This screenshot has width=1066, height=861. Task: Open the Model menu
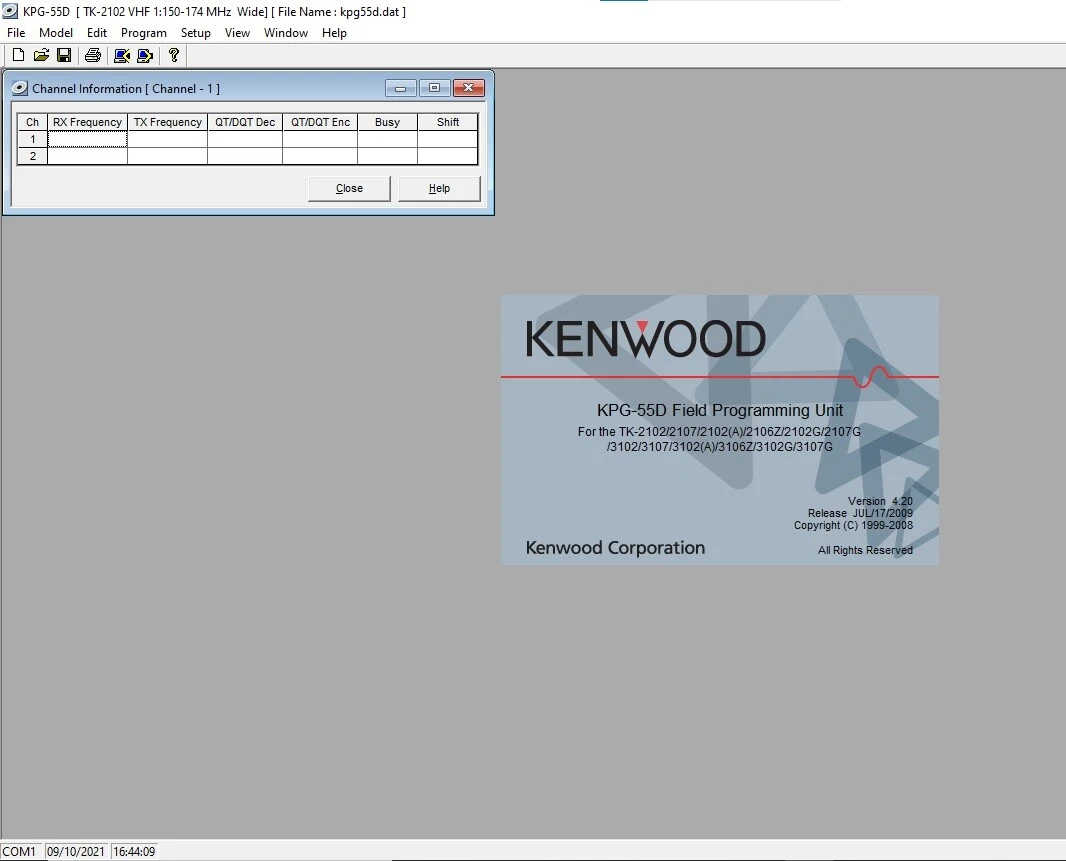coord(56,33)
